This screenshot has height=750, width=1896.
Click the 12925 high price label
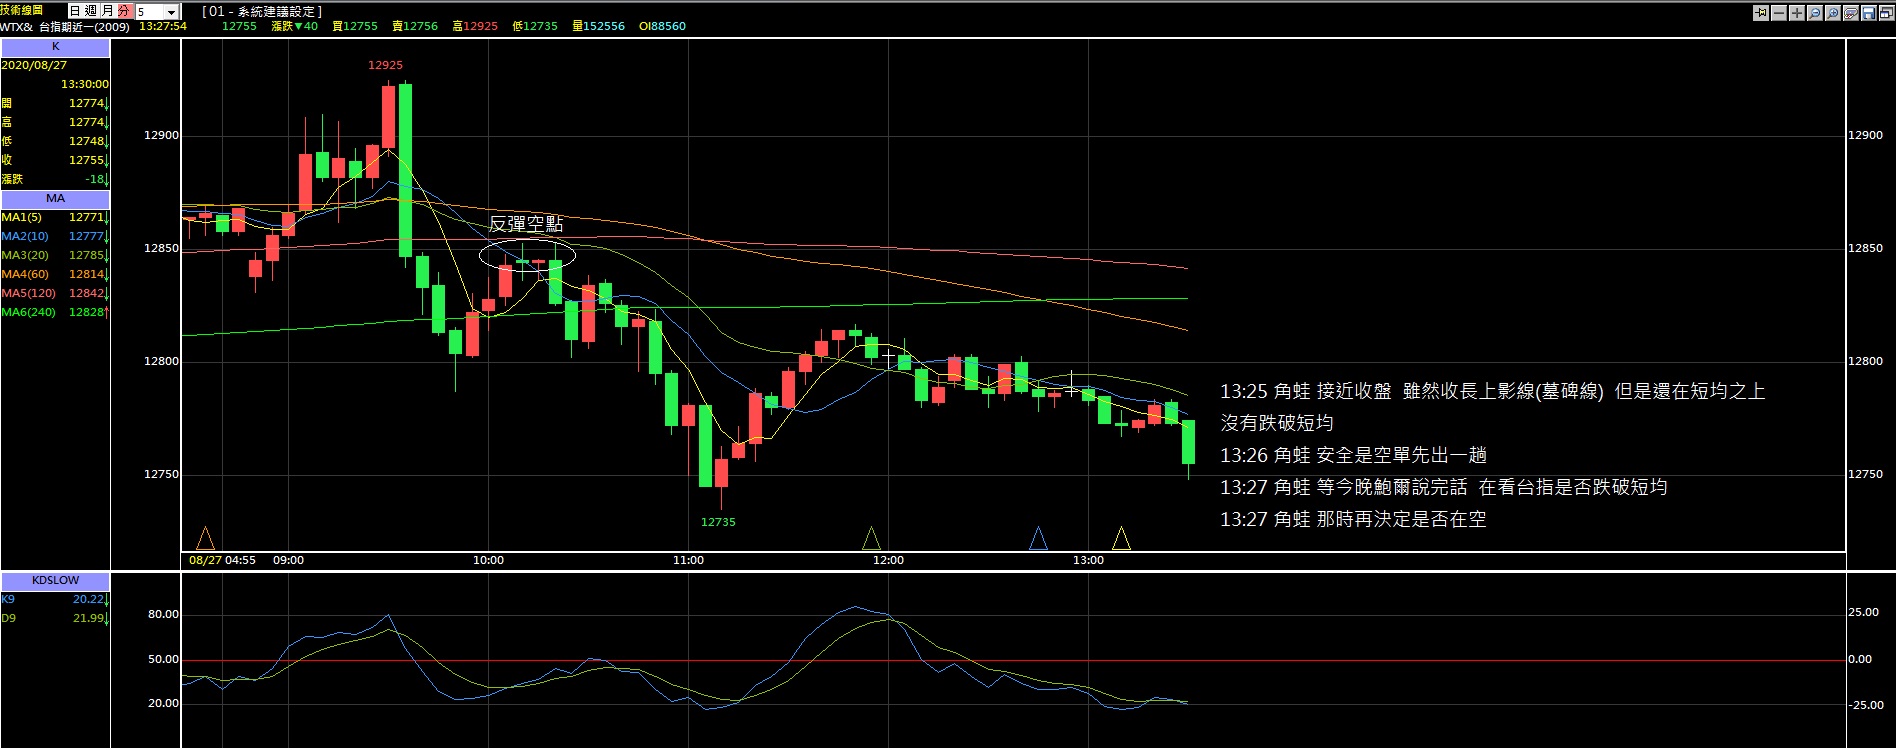click(x=385, y=65)
